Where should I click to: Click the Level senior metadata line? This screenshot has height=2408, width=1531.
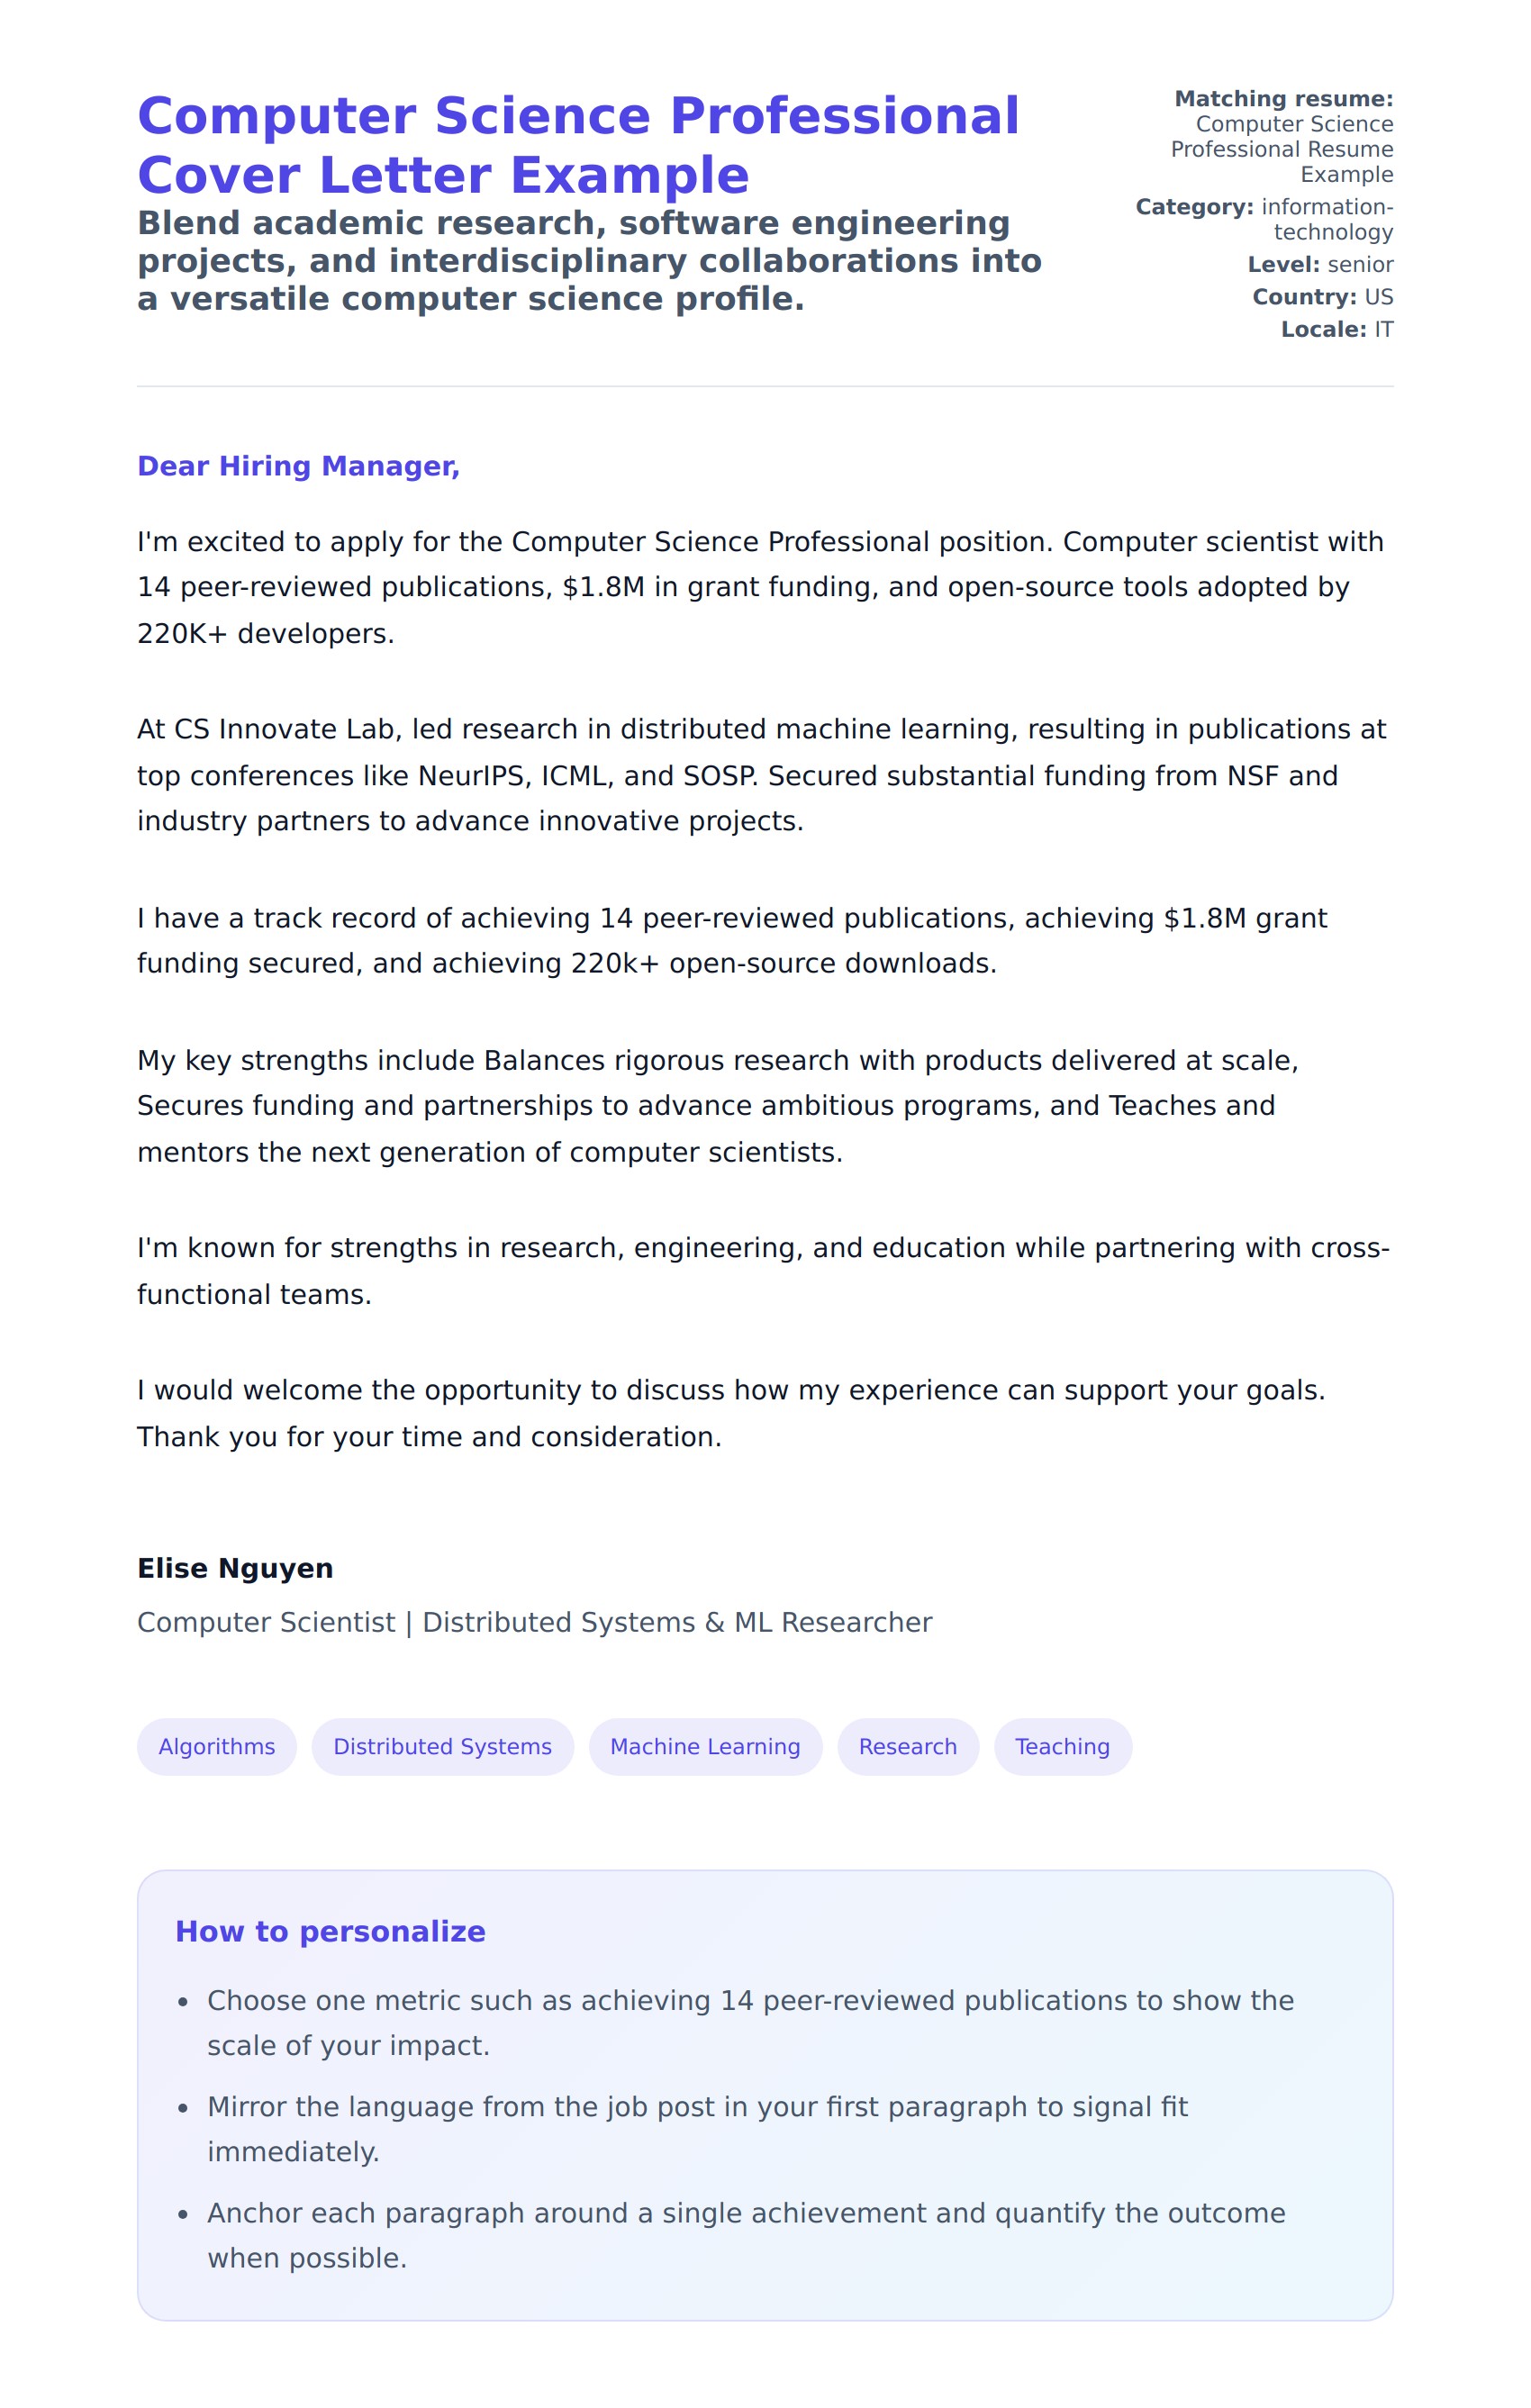tap(1320, 265)
